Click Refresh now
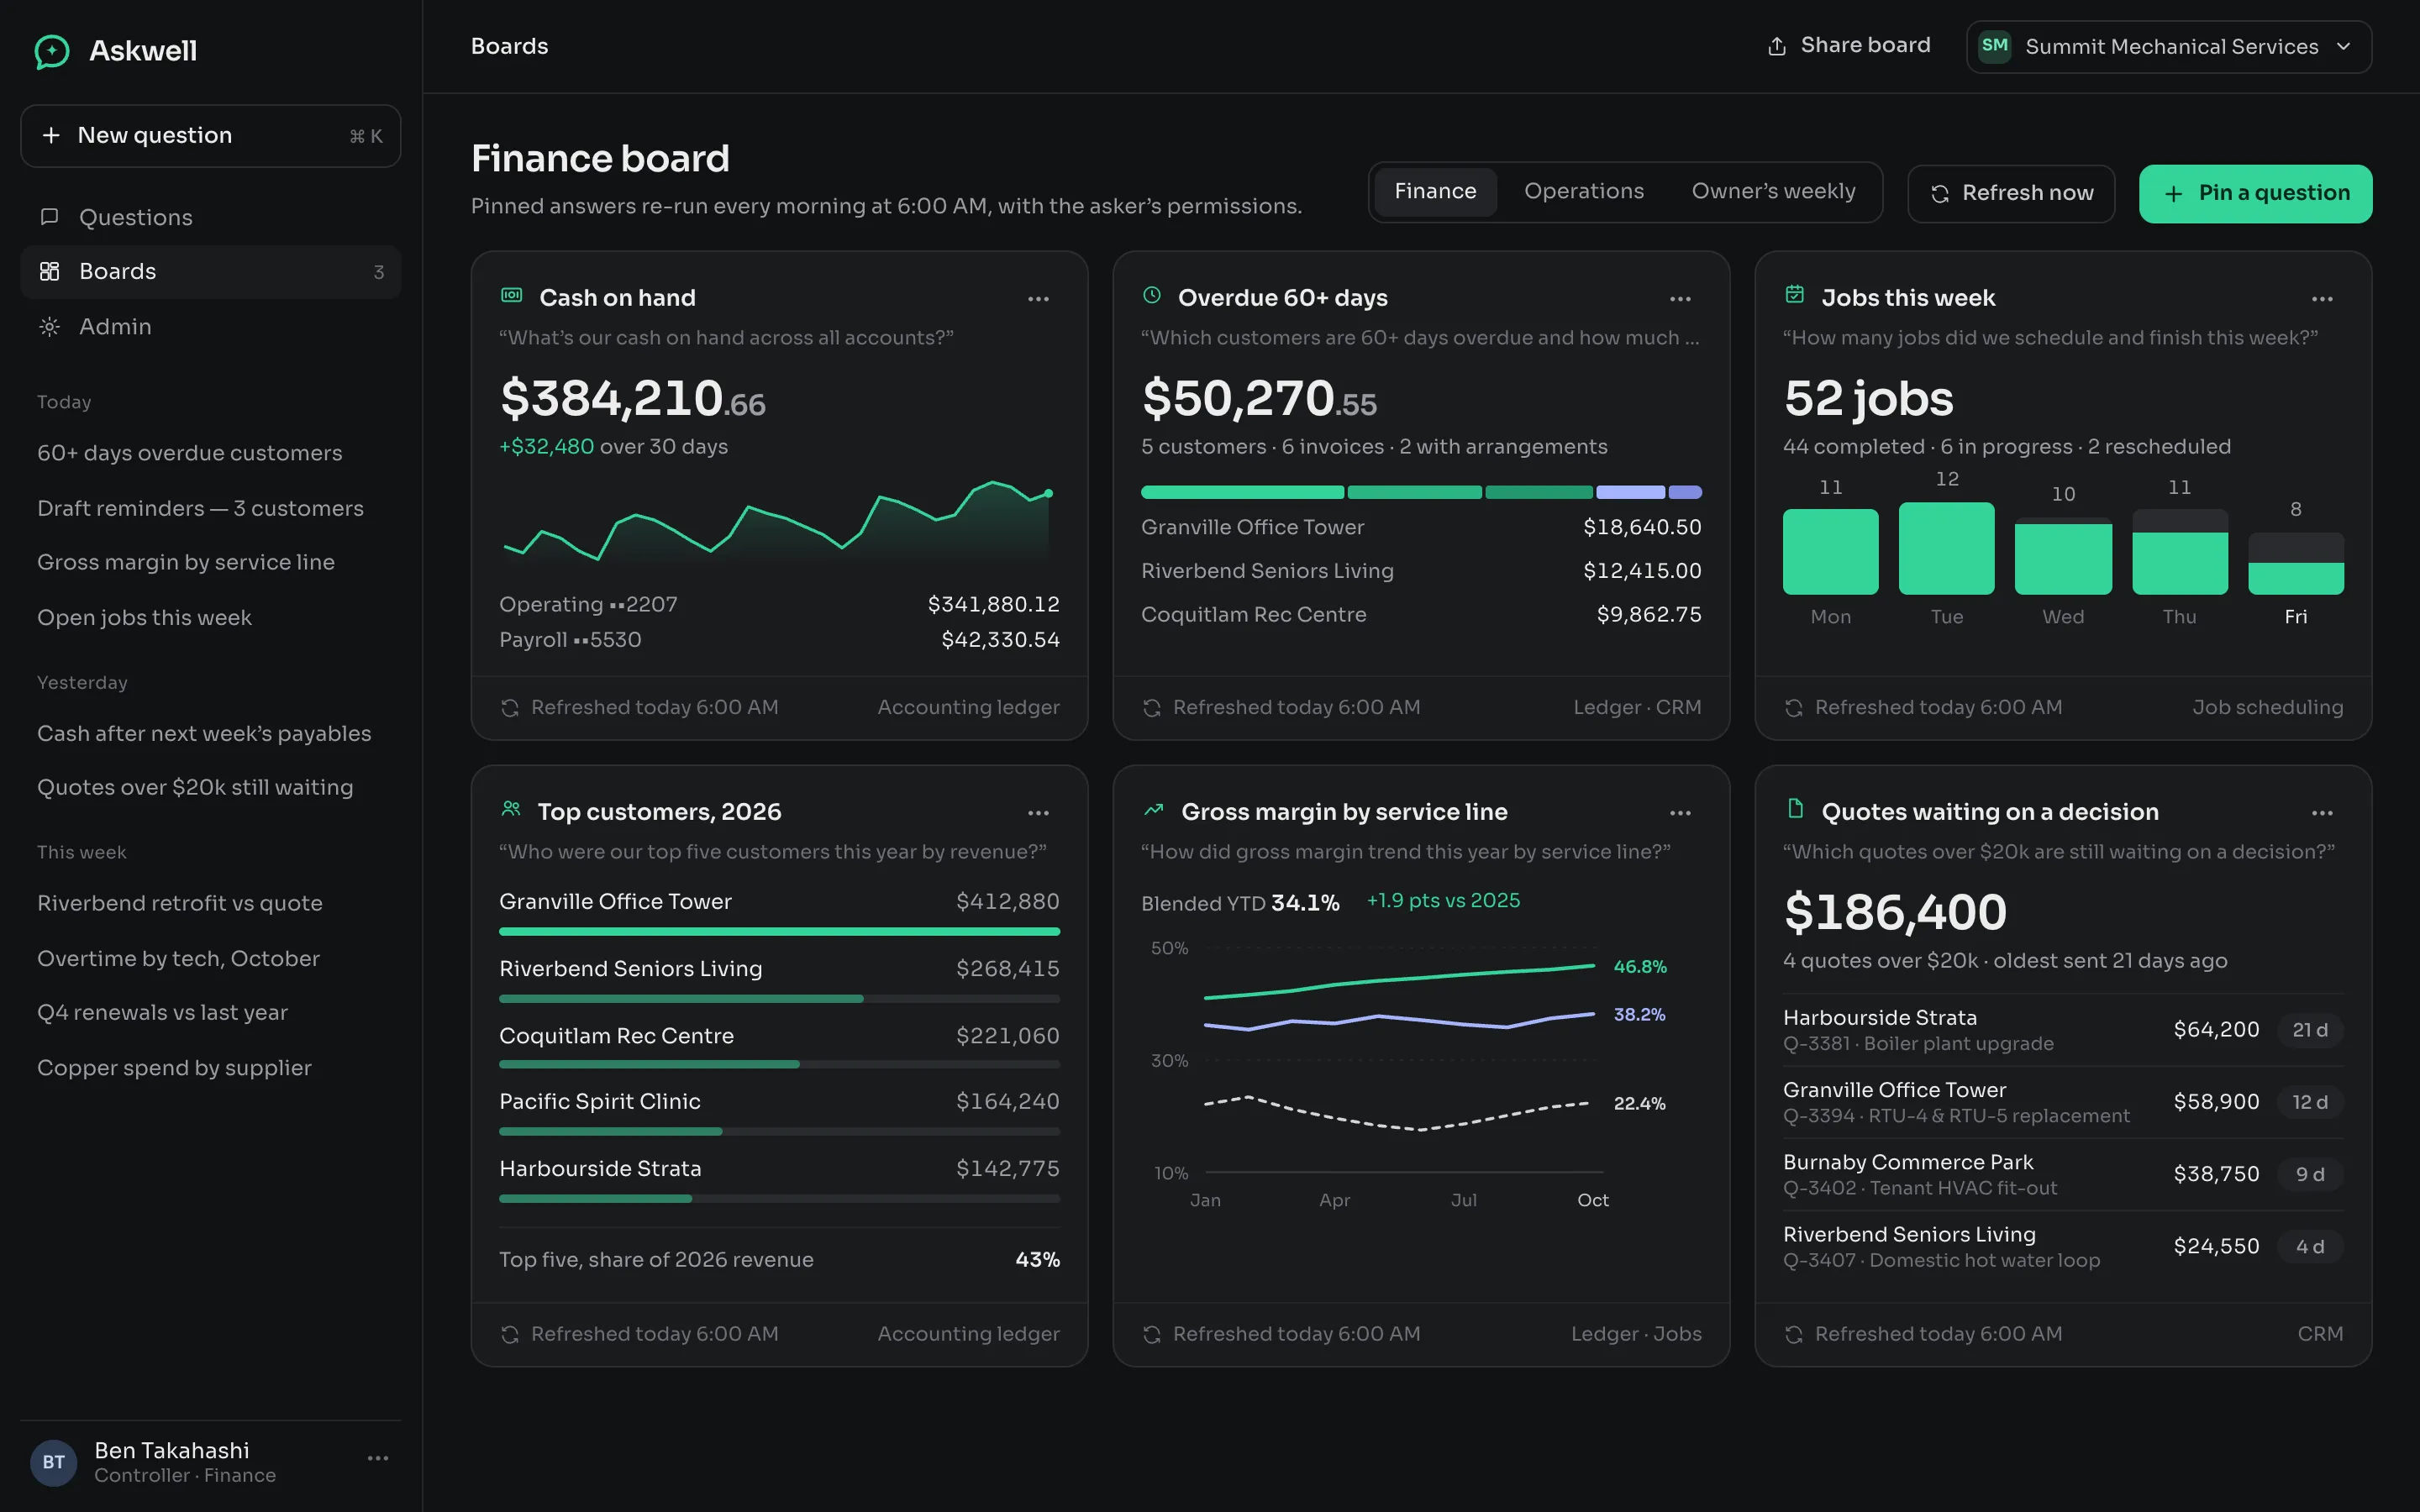 [x=2011, y=194]
